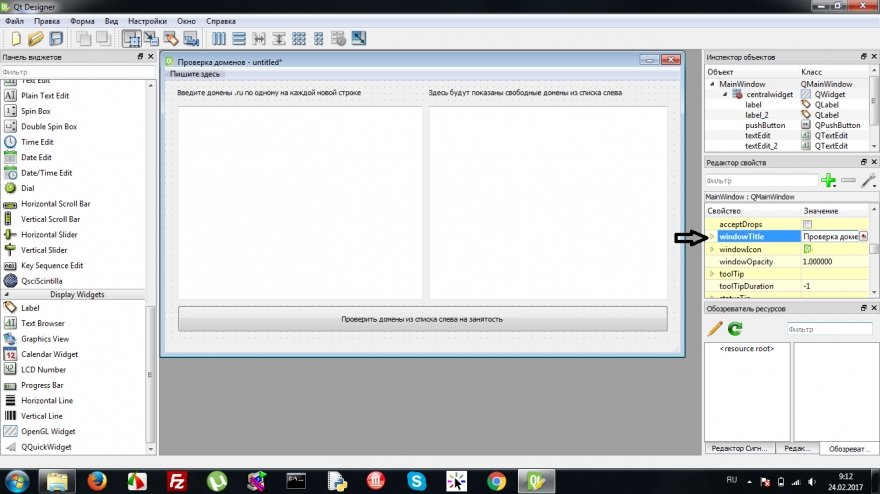
Task: Open the Справка menu
Action: pyautogui.click(x=221, y=21)
